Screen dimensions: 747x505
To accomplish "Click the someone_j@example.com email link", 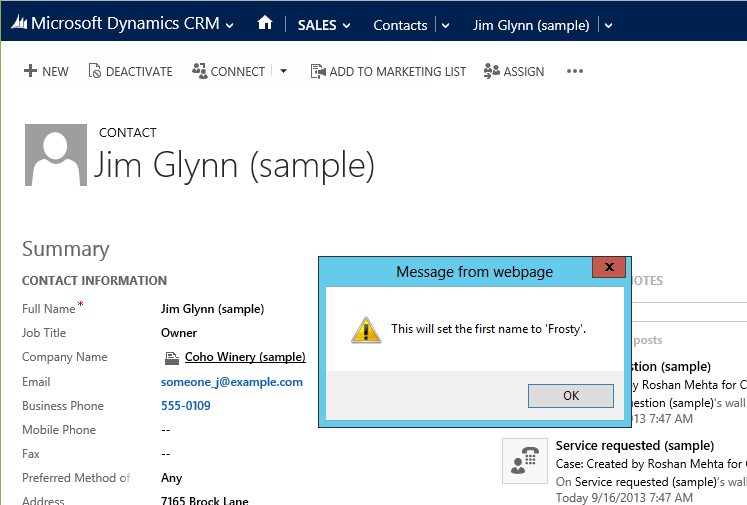I will click(232, 382).
